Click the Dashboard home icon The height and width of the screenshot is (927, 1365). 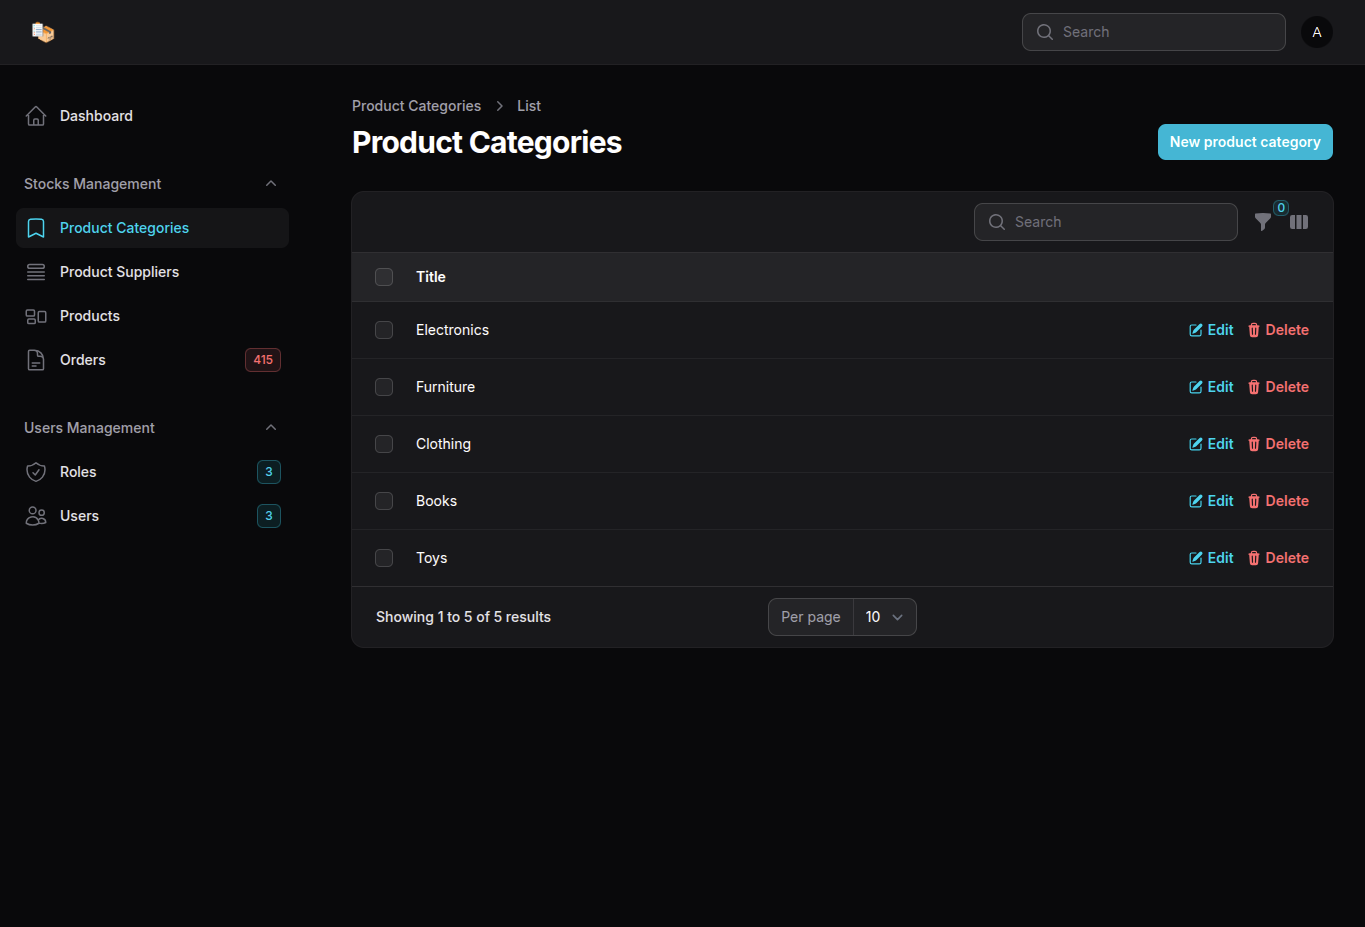point(36,116)
